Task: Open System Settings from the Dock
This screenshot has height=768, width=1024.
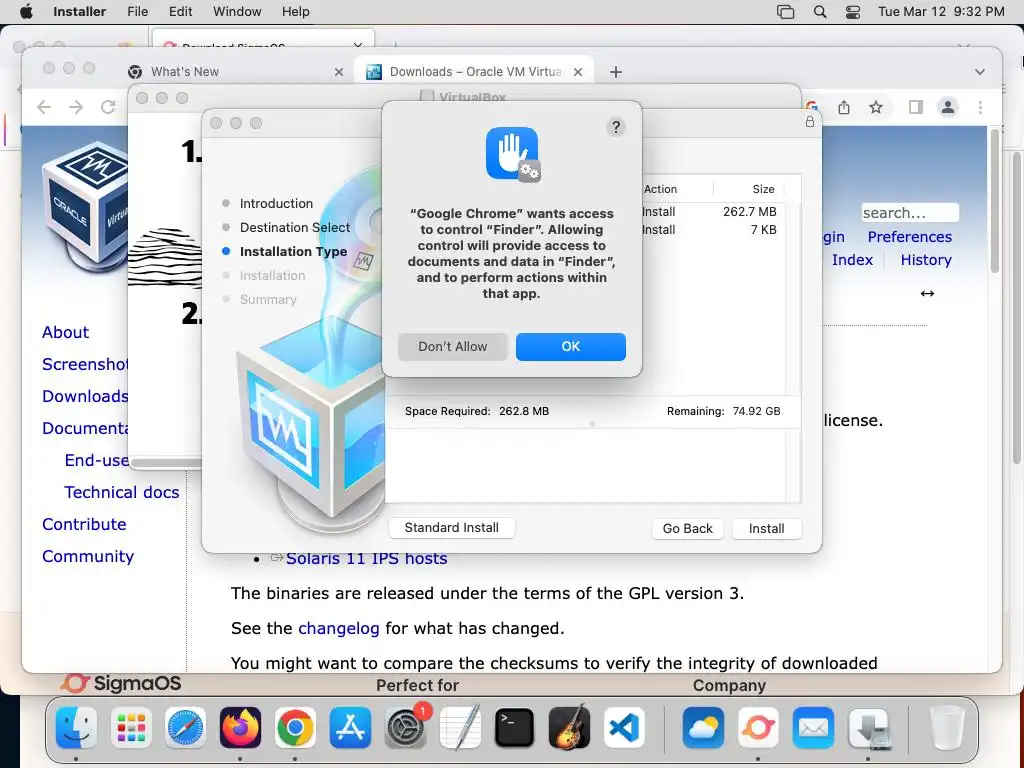Action: pyautogui.click(x=405, y=728)
